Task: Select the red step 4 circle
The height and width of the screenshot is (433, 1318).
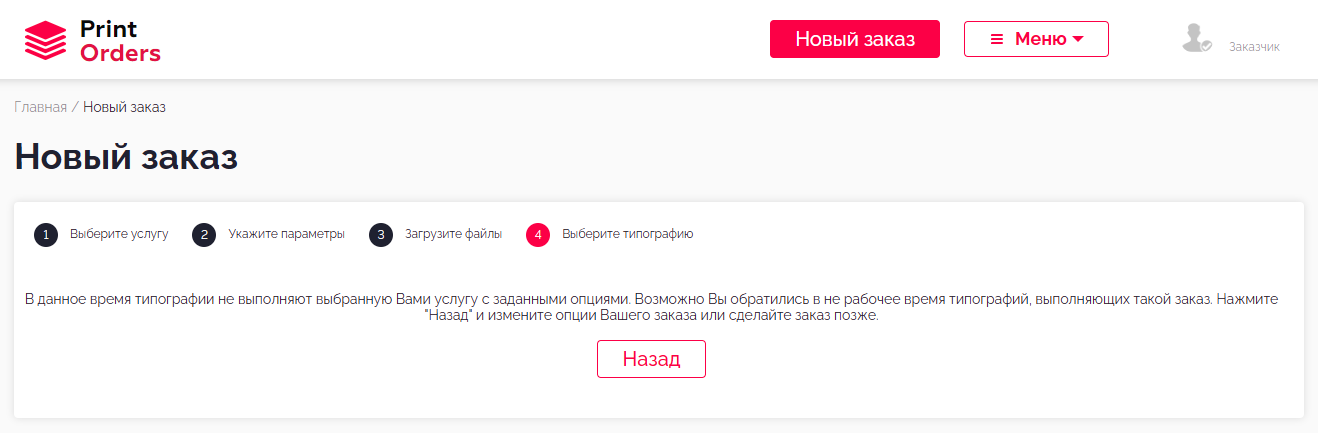Action: click(x=538, y=235)
